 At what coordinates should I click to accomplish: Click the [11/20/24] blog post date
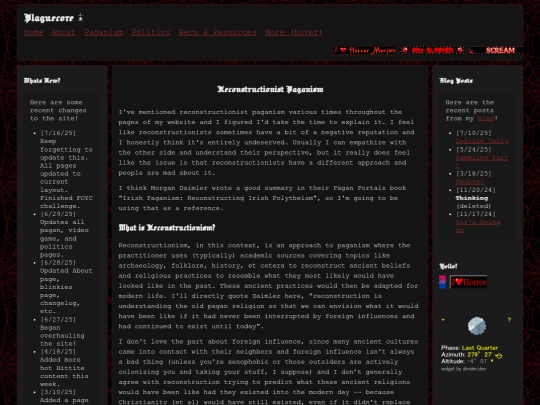(476, 190)
